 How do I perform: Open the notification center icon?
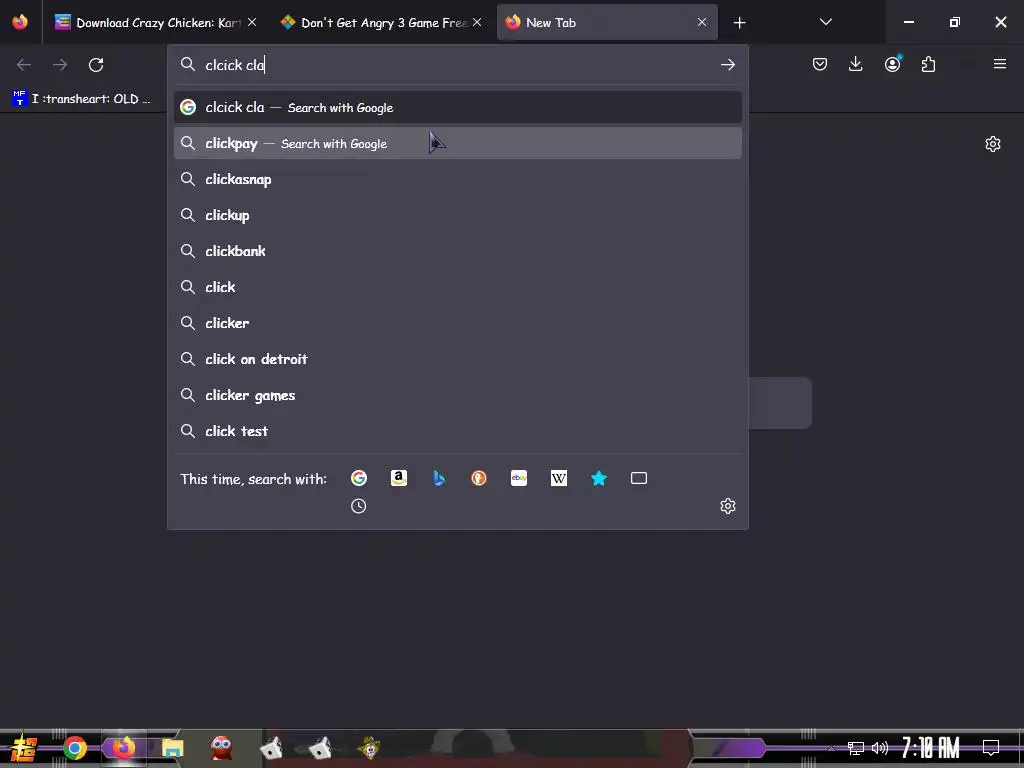click(x=991, y=747)
